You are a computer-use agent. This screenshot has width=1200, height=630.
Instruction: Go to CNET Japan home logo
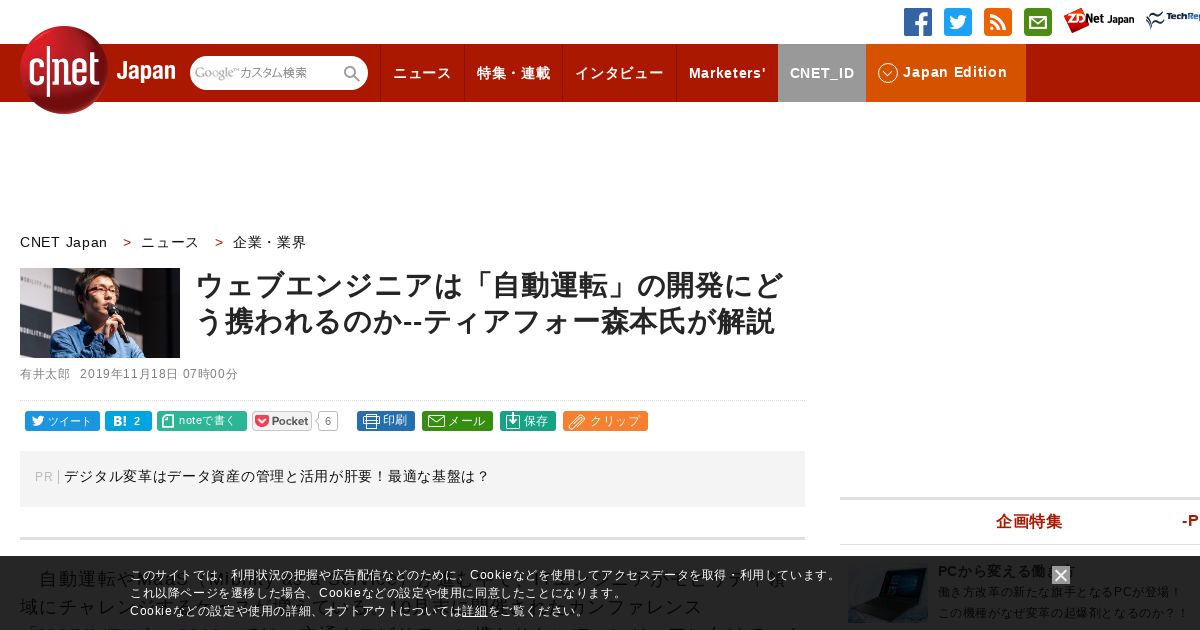click(97, 70)
